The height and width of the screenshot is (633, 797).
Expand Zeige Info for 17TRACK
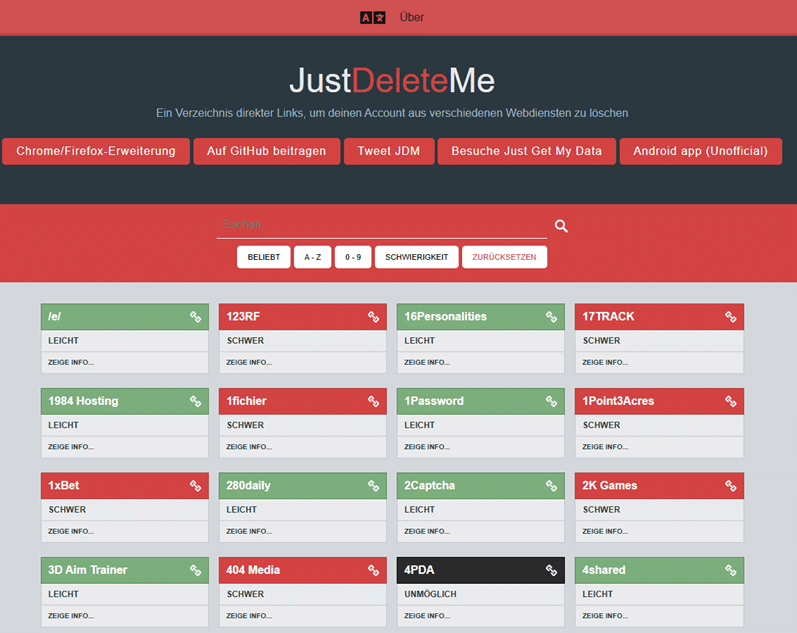(x=604, y=362)
